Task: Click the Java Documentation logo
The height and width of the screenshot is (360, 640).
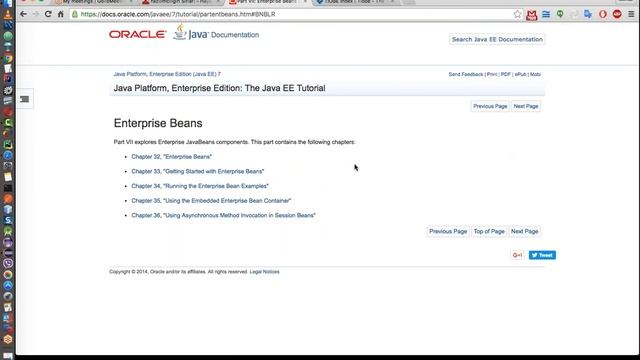Action: coord(216,32)
